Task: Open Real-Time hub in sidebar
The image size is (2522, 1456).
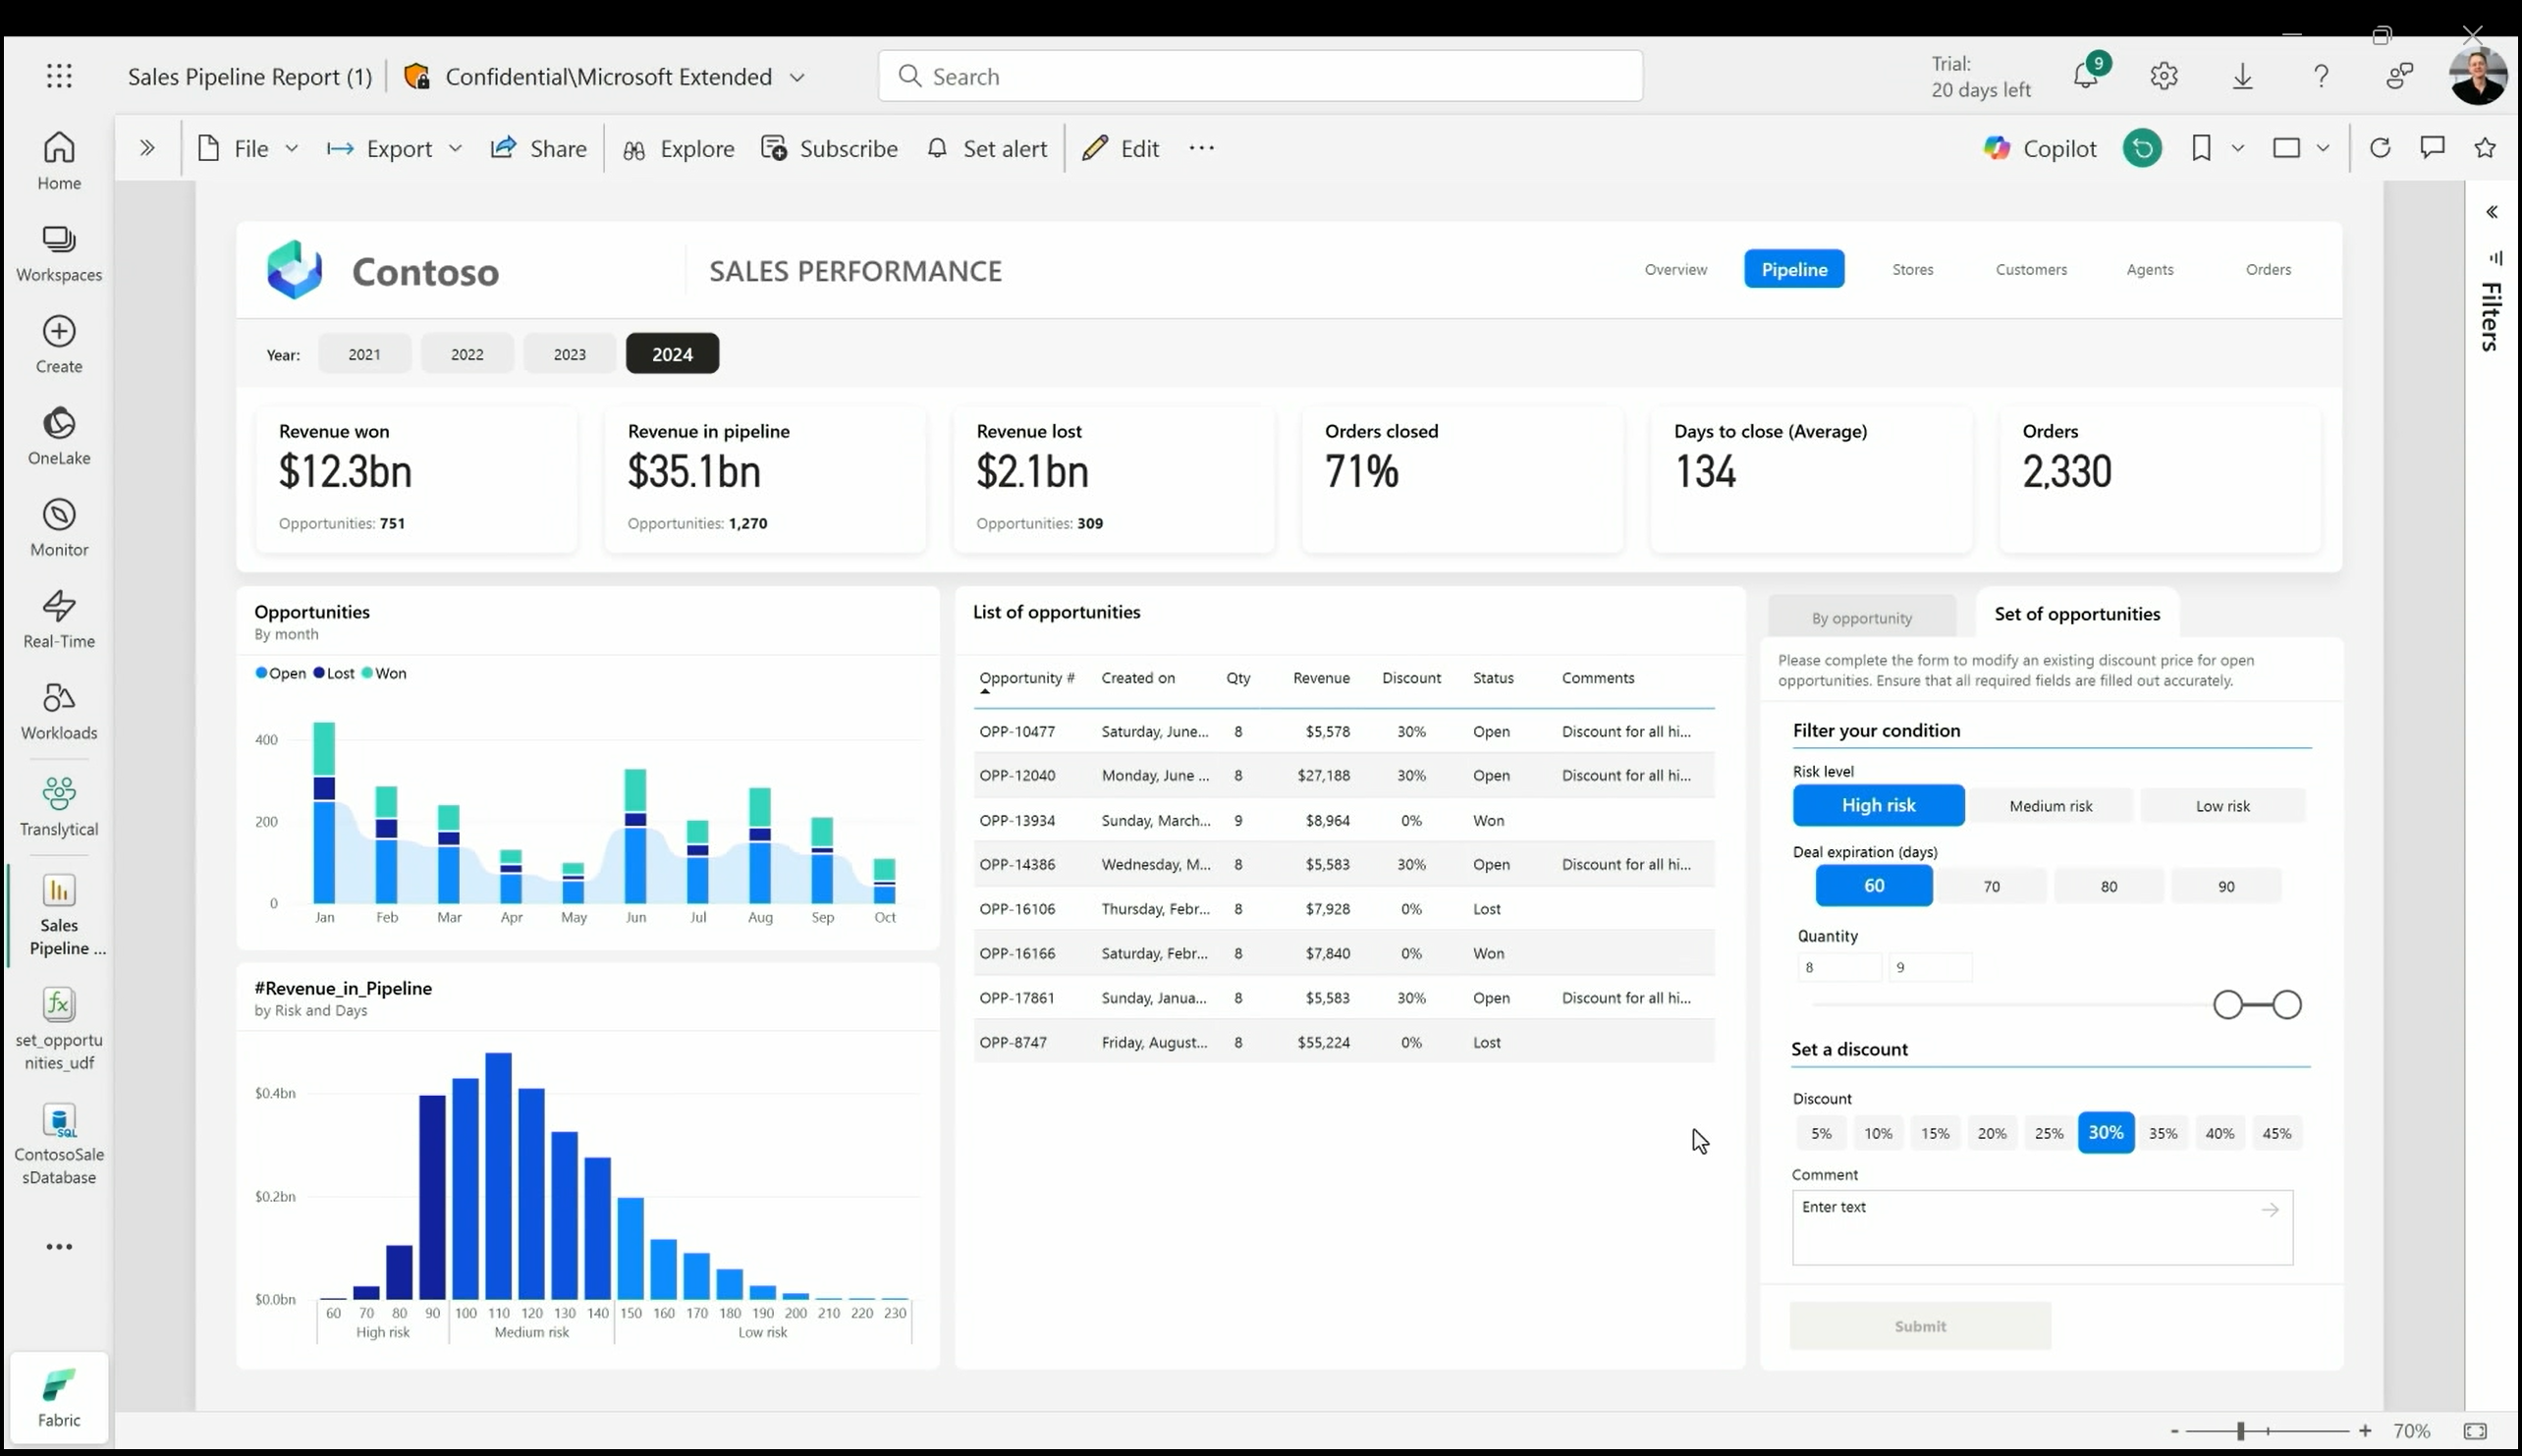Action: pyautogui.click(x=59, y=620)
